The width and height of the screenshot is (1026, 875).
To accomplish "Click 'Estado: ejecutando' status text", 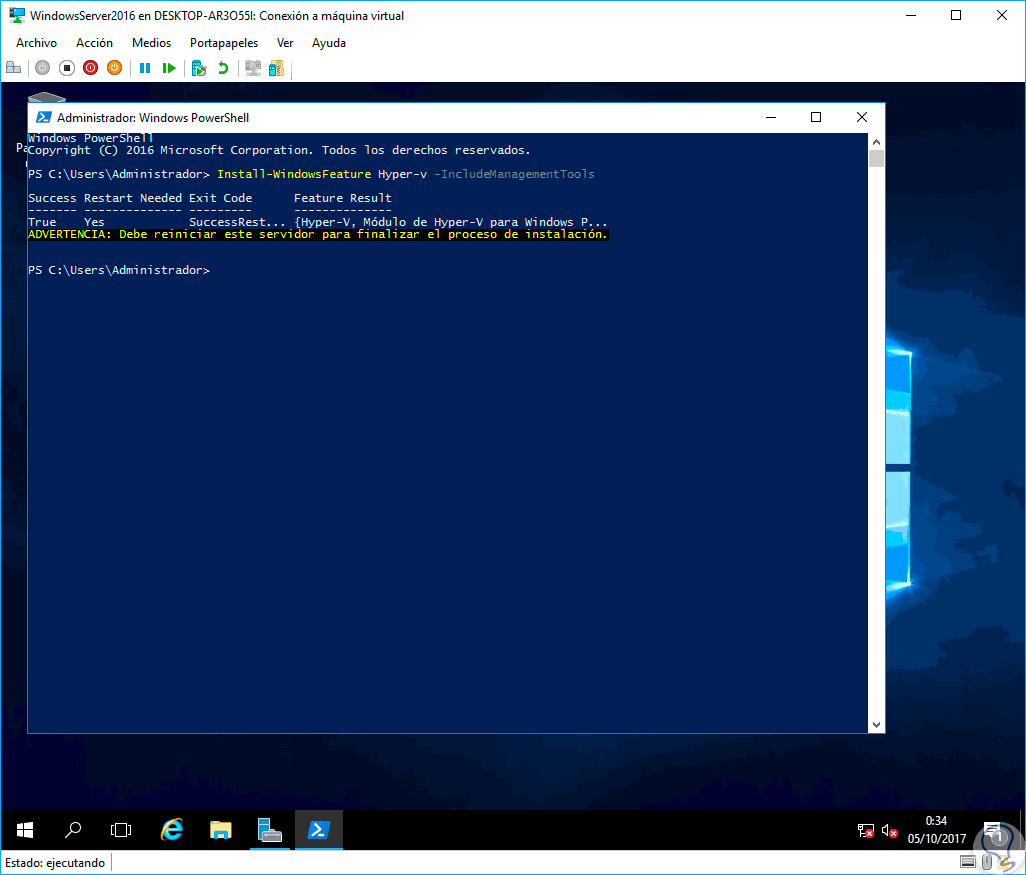I will (x=55, y=863).
